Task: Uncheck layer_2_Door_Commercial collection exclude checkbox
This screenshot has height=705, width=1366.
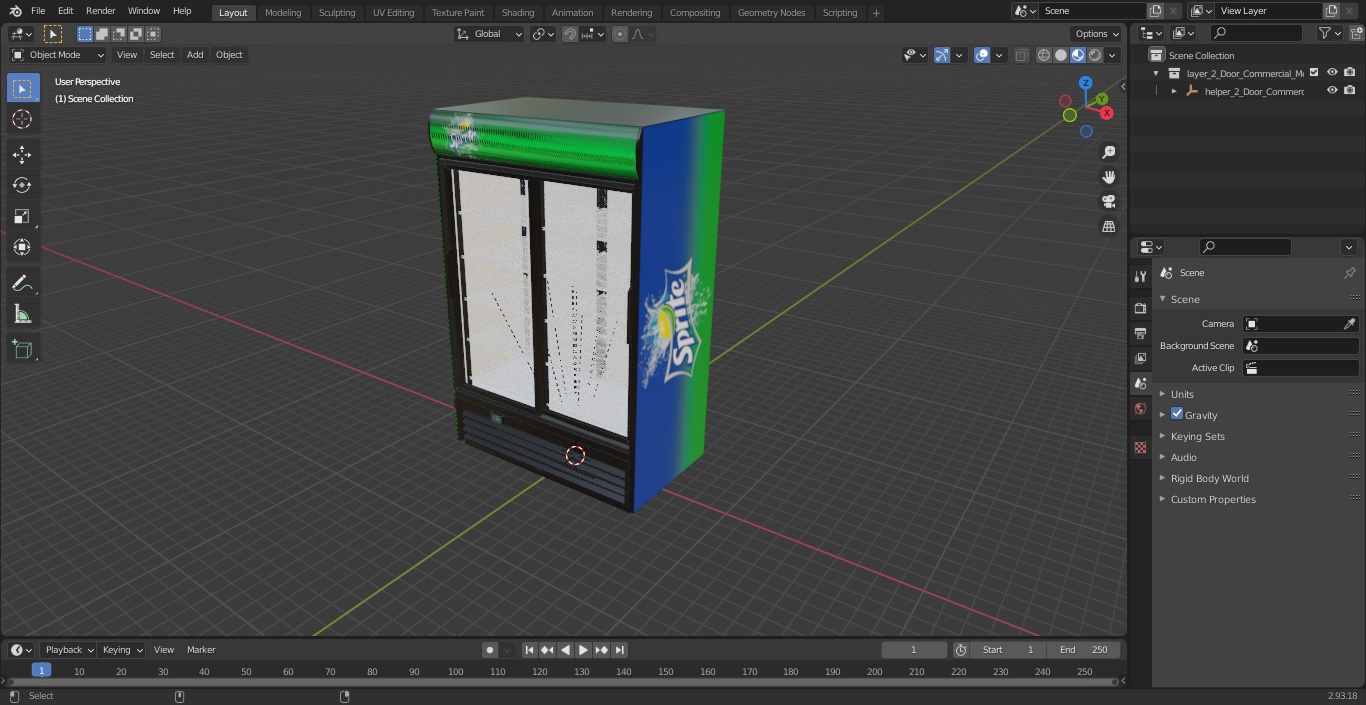Action: (x=1314, y=73)
